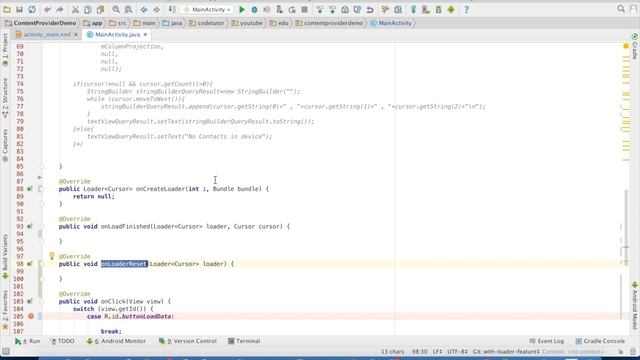The width and height of the screenshot is (640, 360).
Task: Open the Captures tool window
Action: (x=5, y=146)
